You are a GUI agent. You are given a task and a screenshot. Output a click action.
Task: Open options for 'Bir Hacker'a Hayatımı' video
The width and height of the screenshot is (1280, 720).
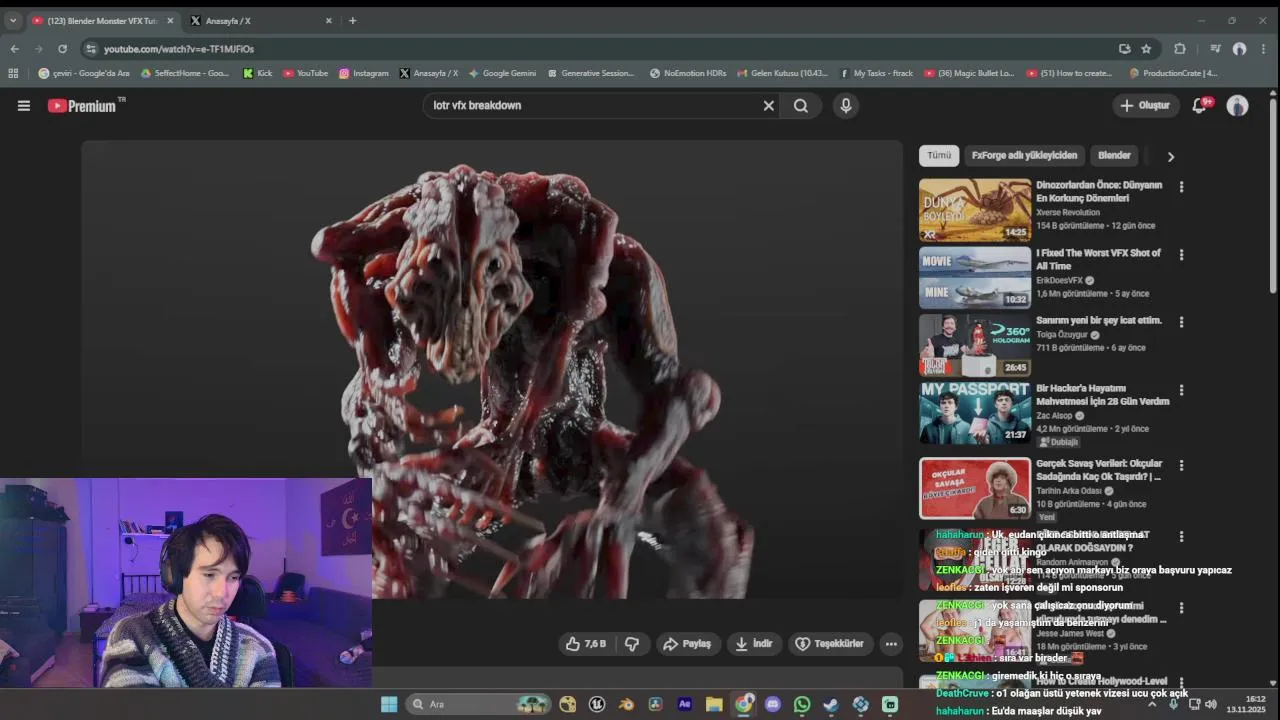coord(1181,390)
